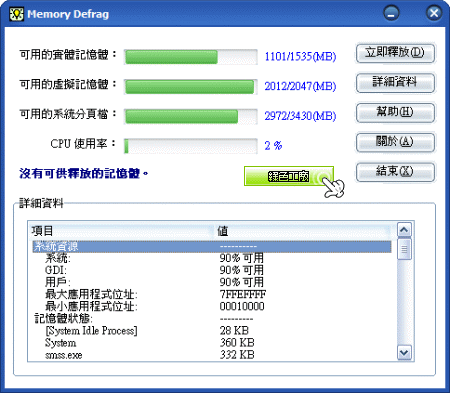Click the 1101/1535(MB) value
The height and width of the screenshot is (393, 450).
[x=300, y=56]
